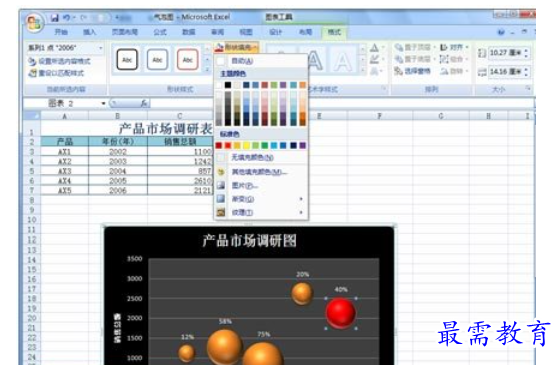
Task: Expand the chart element dropdown showing 2006
Action: tap(101, 48)
